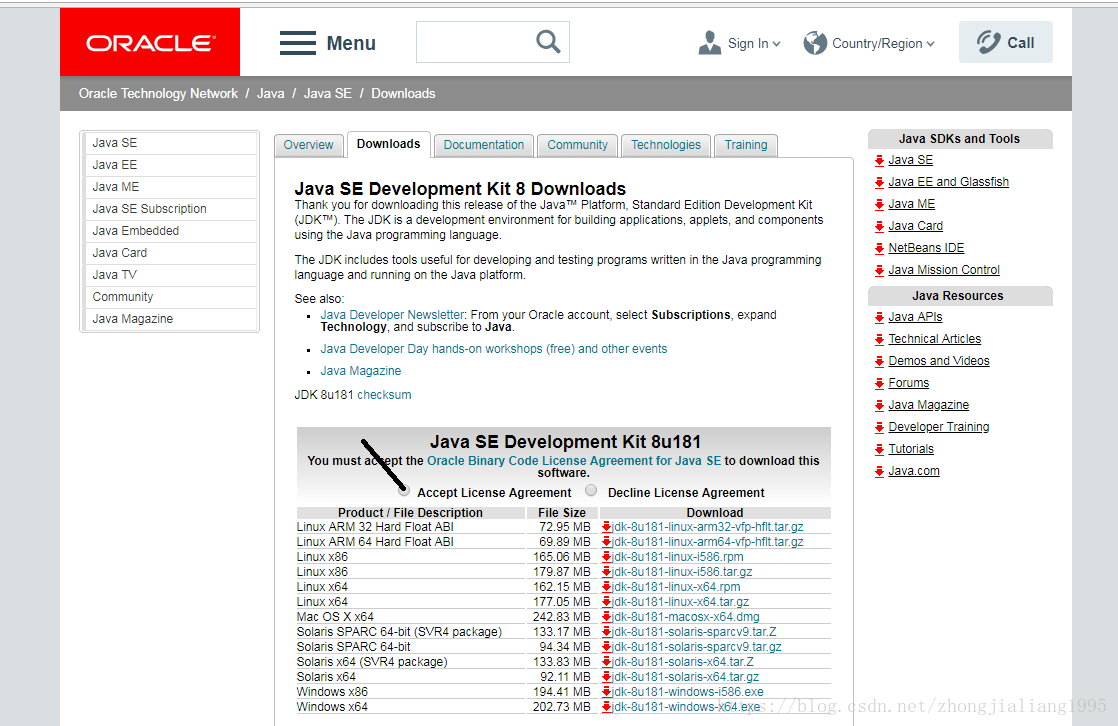1118x726 pixels.
Task: Download jdk-8u181-solaris-x64.tar.Z file link
Action: click(682, 662)
